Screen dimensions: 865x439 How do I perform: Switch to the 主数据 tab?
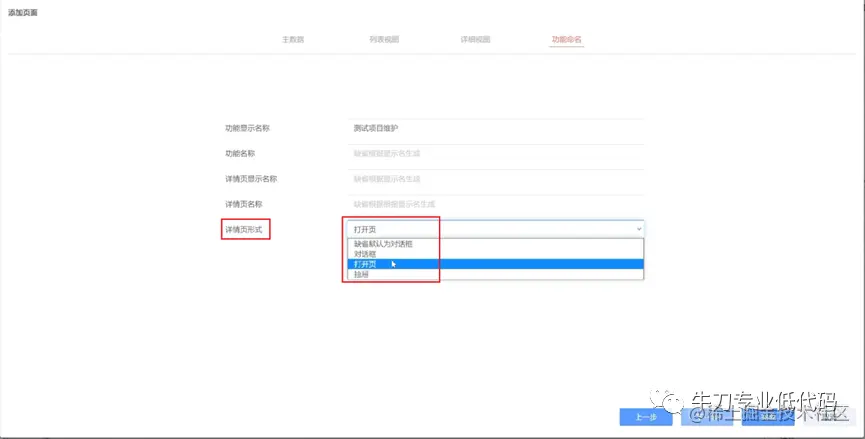[x=293, y=40]
